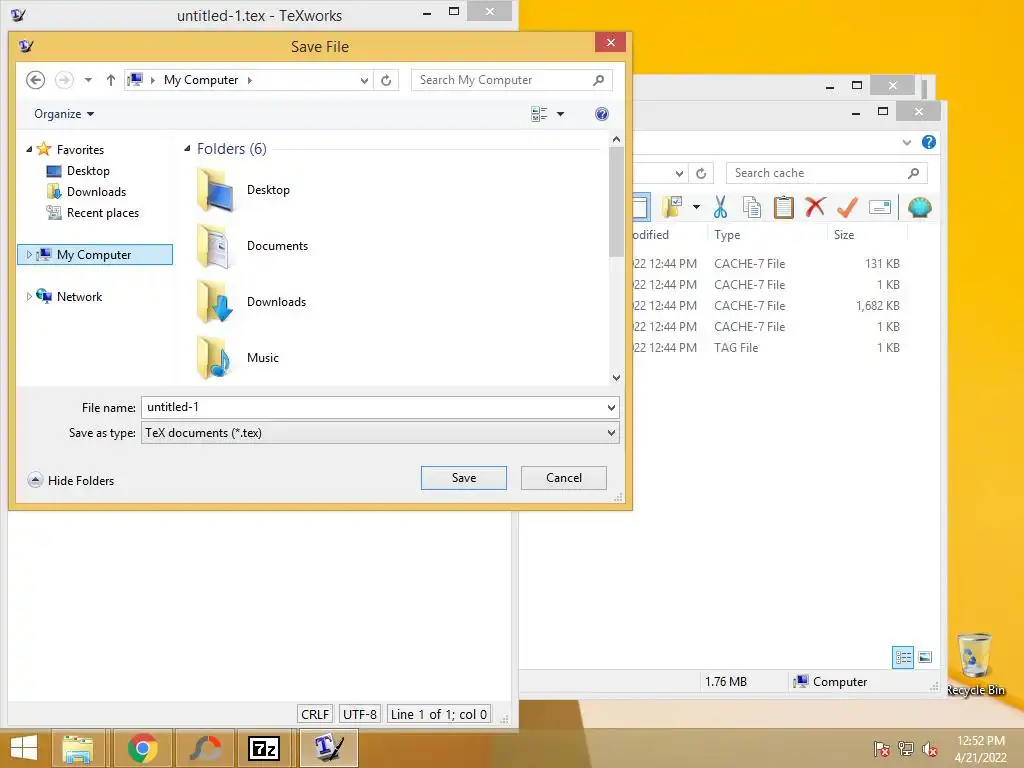Click the Explorer window Help icon
Screen dimensions: 1024x768
click(929, 142)
